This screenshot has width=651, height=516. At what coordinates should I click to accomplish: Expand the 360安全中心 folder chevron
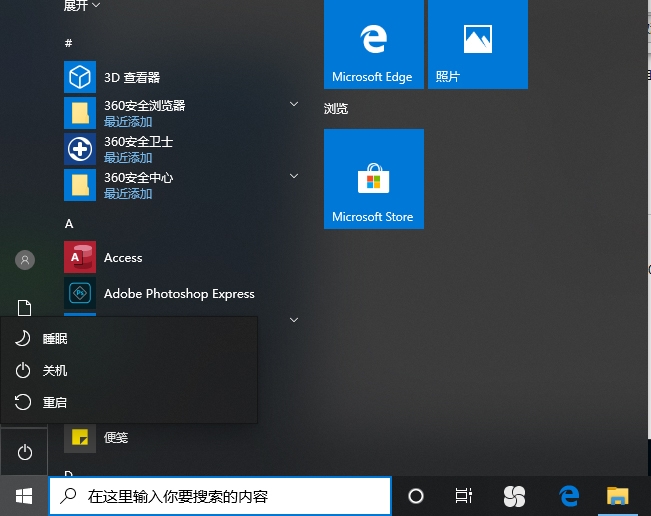point(294,176)
